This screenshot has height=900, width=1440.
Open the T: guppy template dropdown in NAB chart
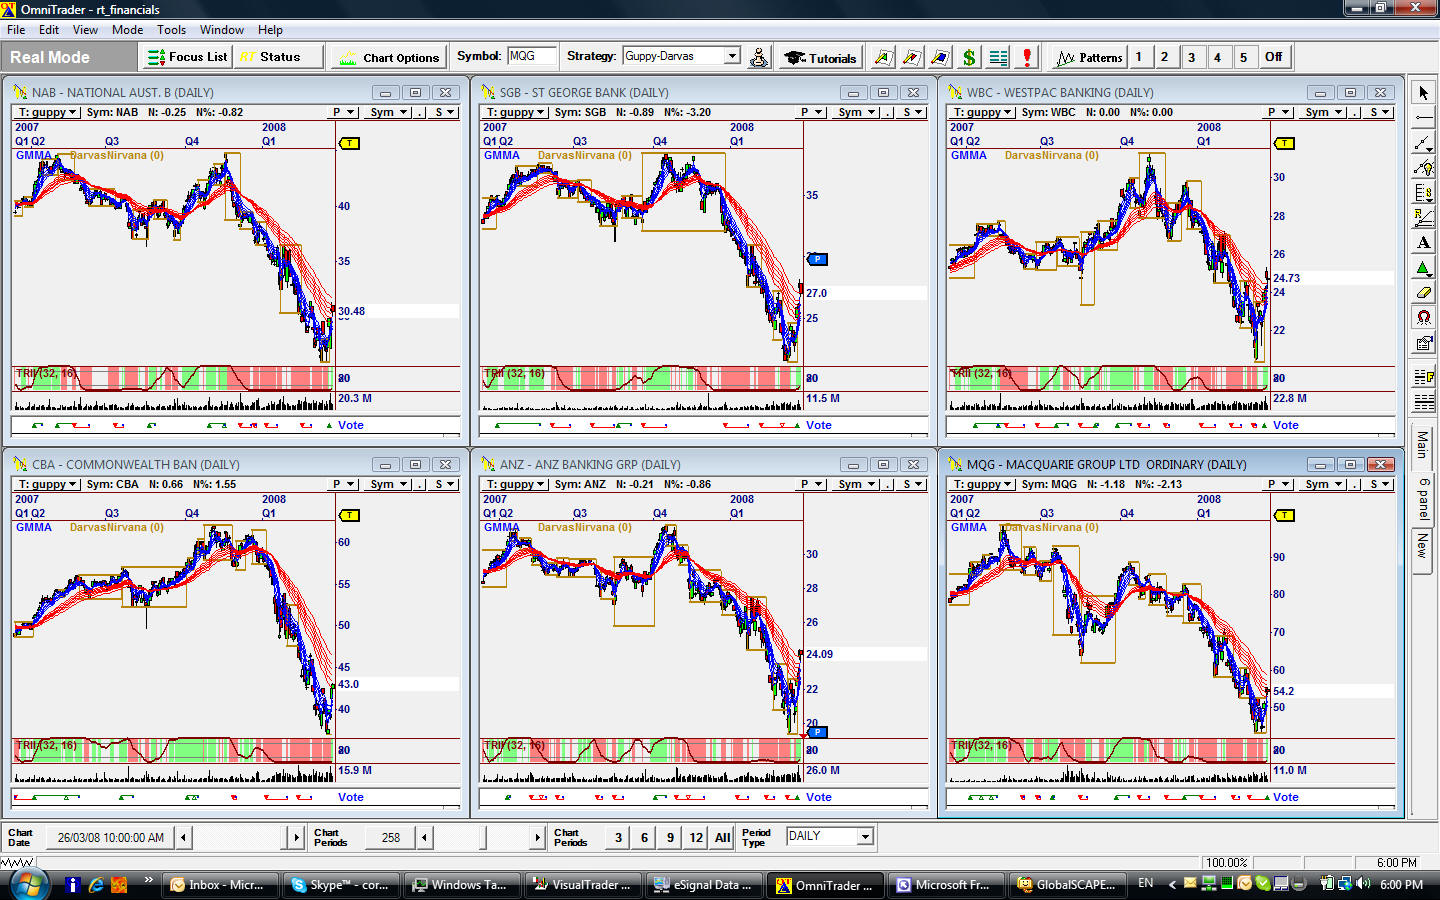(x=48, y=112)
